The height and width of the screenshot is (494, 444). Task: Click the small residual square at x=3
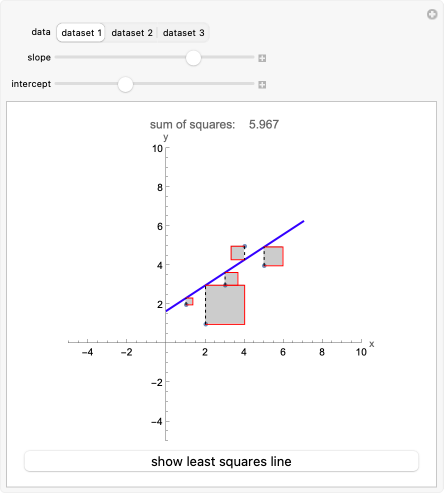(231, 279)
